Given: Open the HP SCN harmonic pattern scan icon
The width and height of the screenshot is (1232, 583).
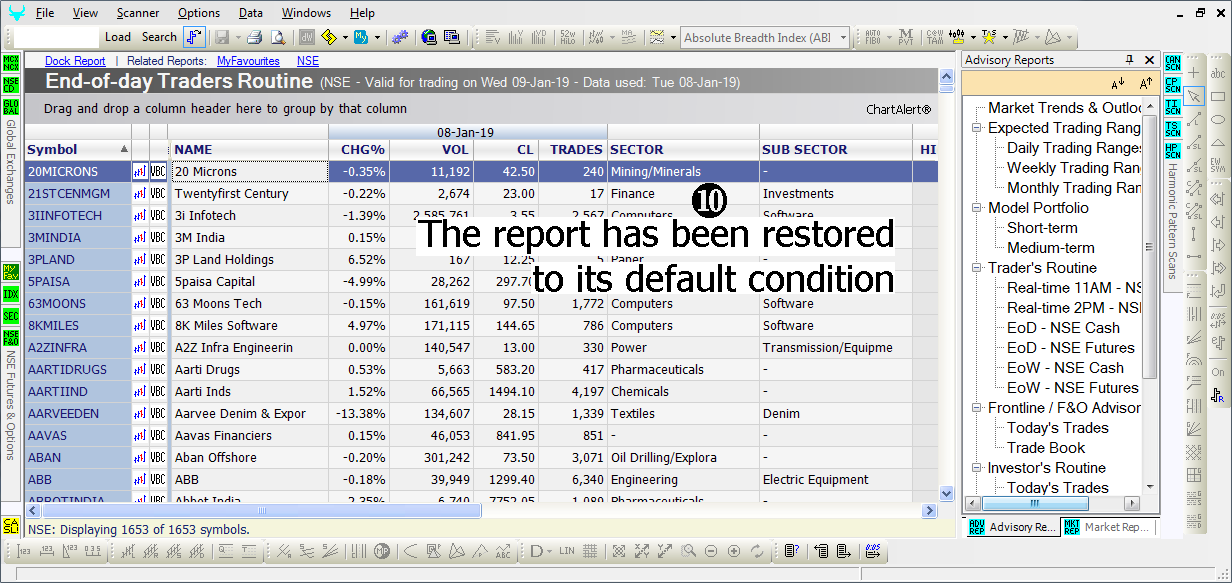Looking at the screenshot, I should click(x=1173, y=151).
